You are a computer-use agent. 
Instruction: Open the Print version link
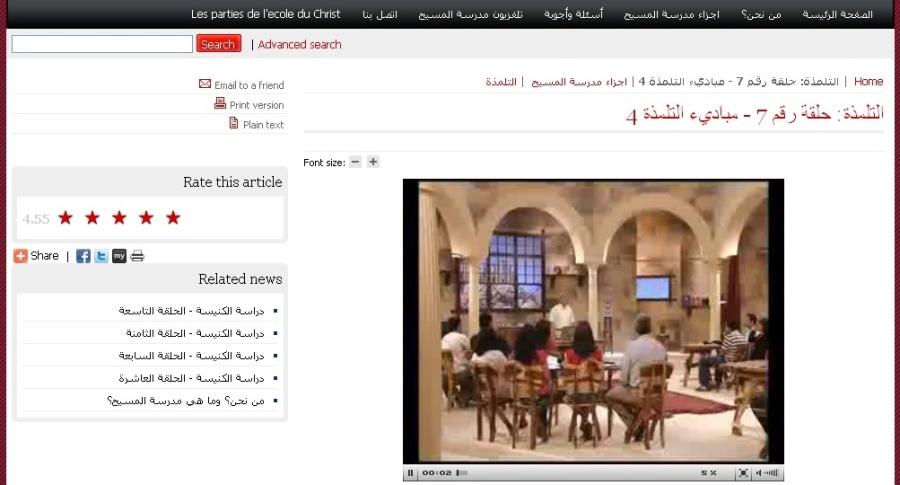pyautogui.click(x=257, y=105)
